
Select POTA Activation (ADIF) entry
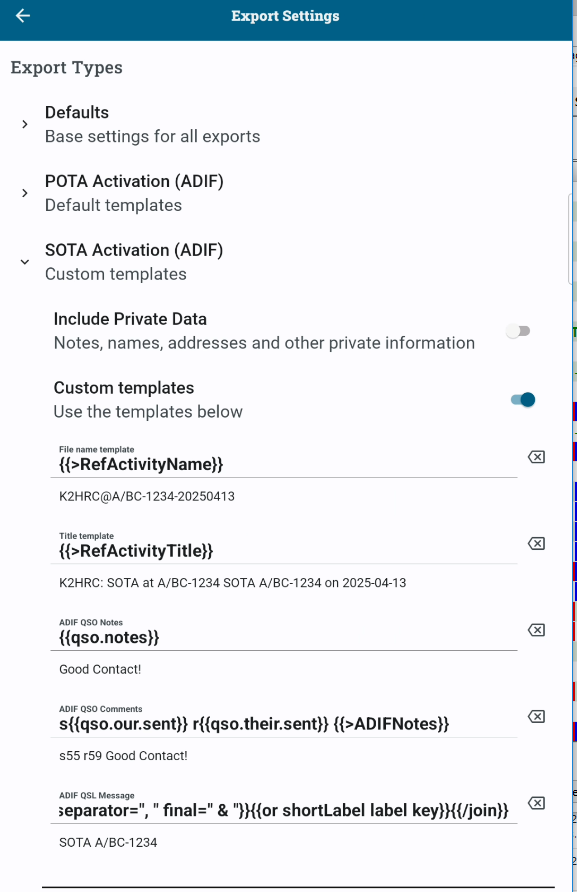tap(286, 193)
